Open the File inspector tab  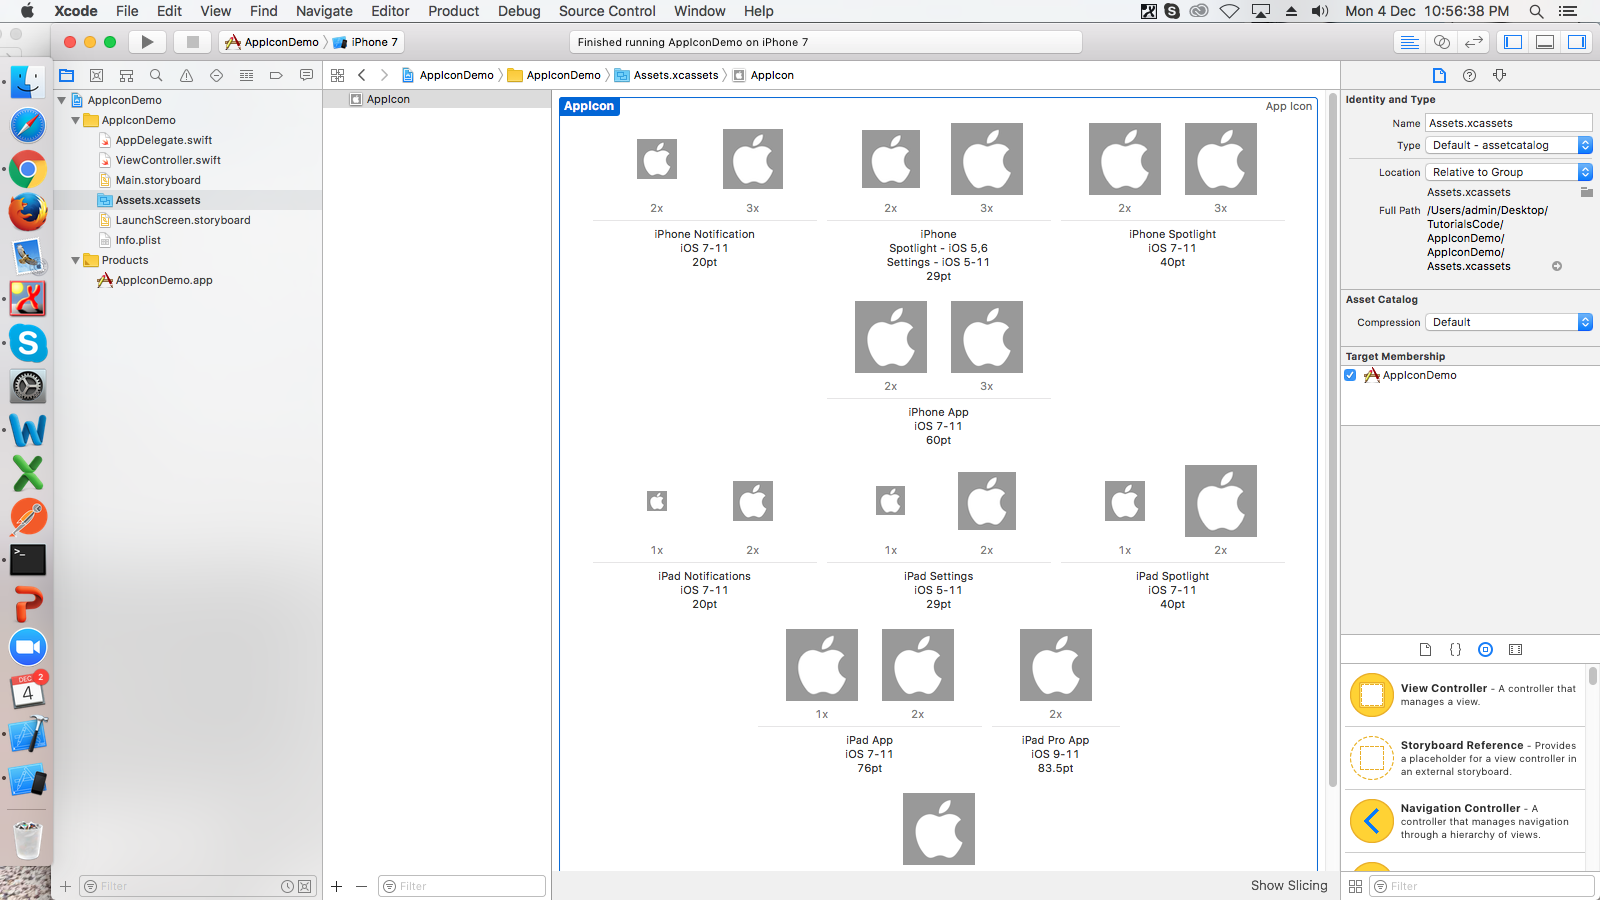[x=1439, y=75]
